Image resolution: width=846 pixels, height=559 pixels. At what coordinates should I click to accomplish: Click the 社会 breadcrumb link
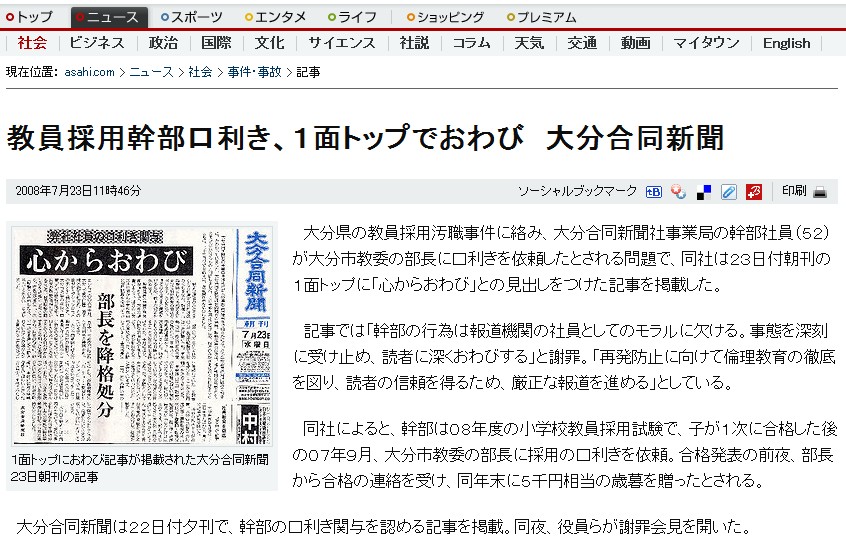(200, 72)
